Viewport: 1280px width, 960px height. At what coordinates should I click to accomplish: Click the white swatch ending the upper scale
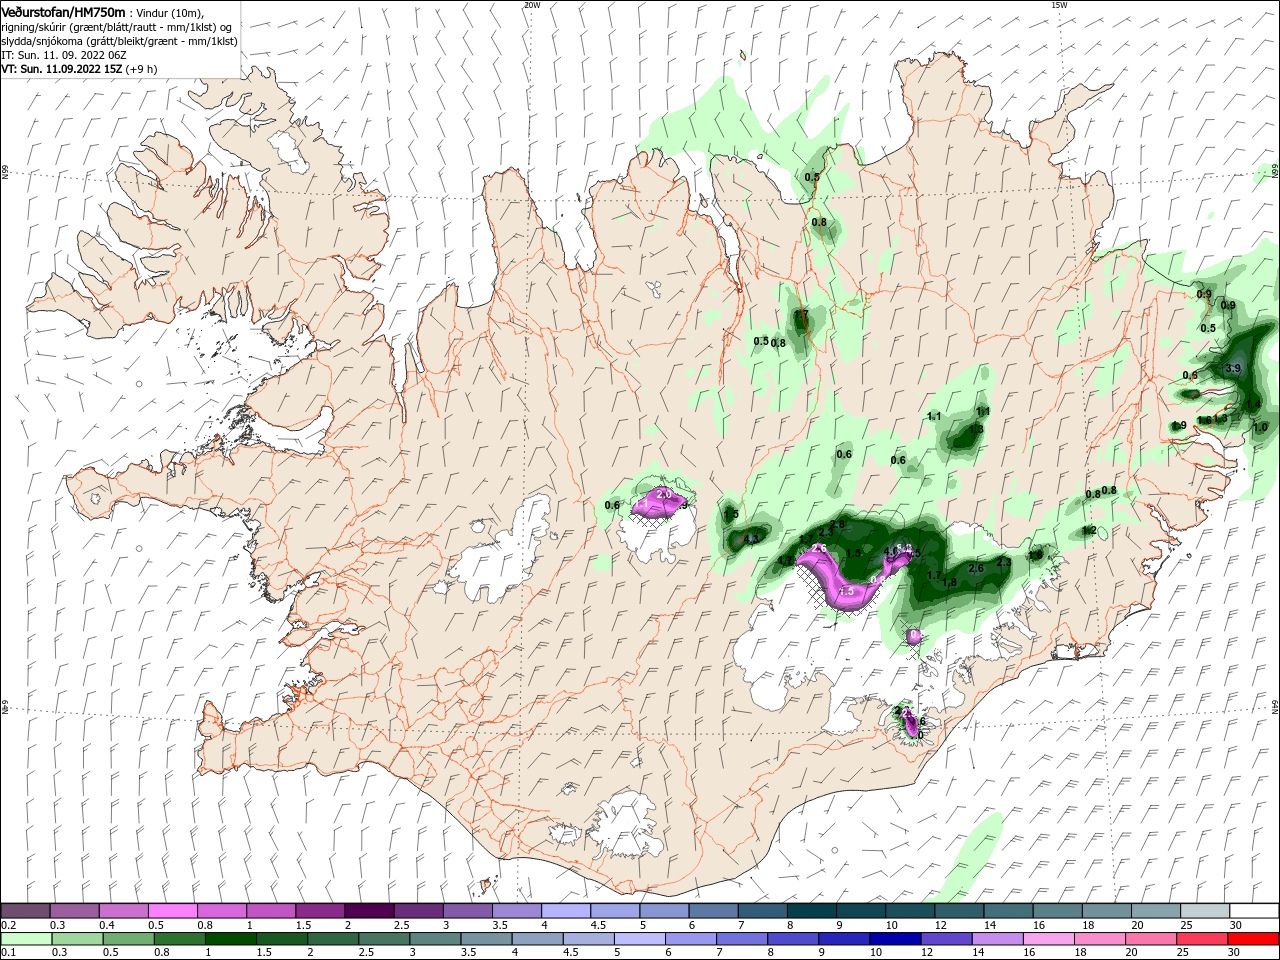[1254, 910]
